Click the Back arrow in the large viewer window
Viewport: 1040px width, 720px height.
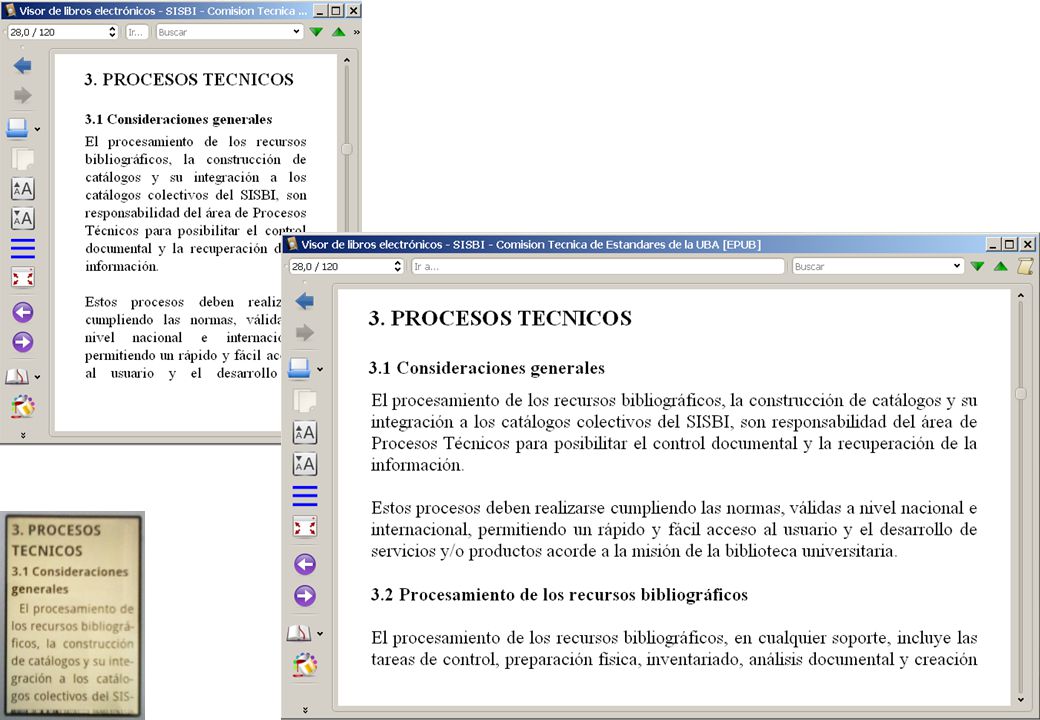point(304,302)
